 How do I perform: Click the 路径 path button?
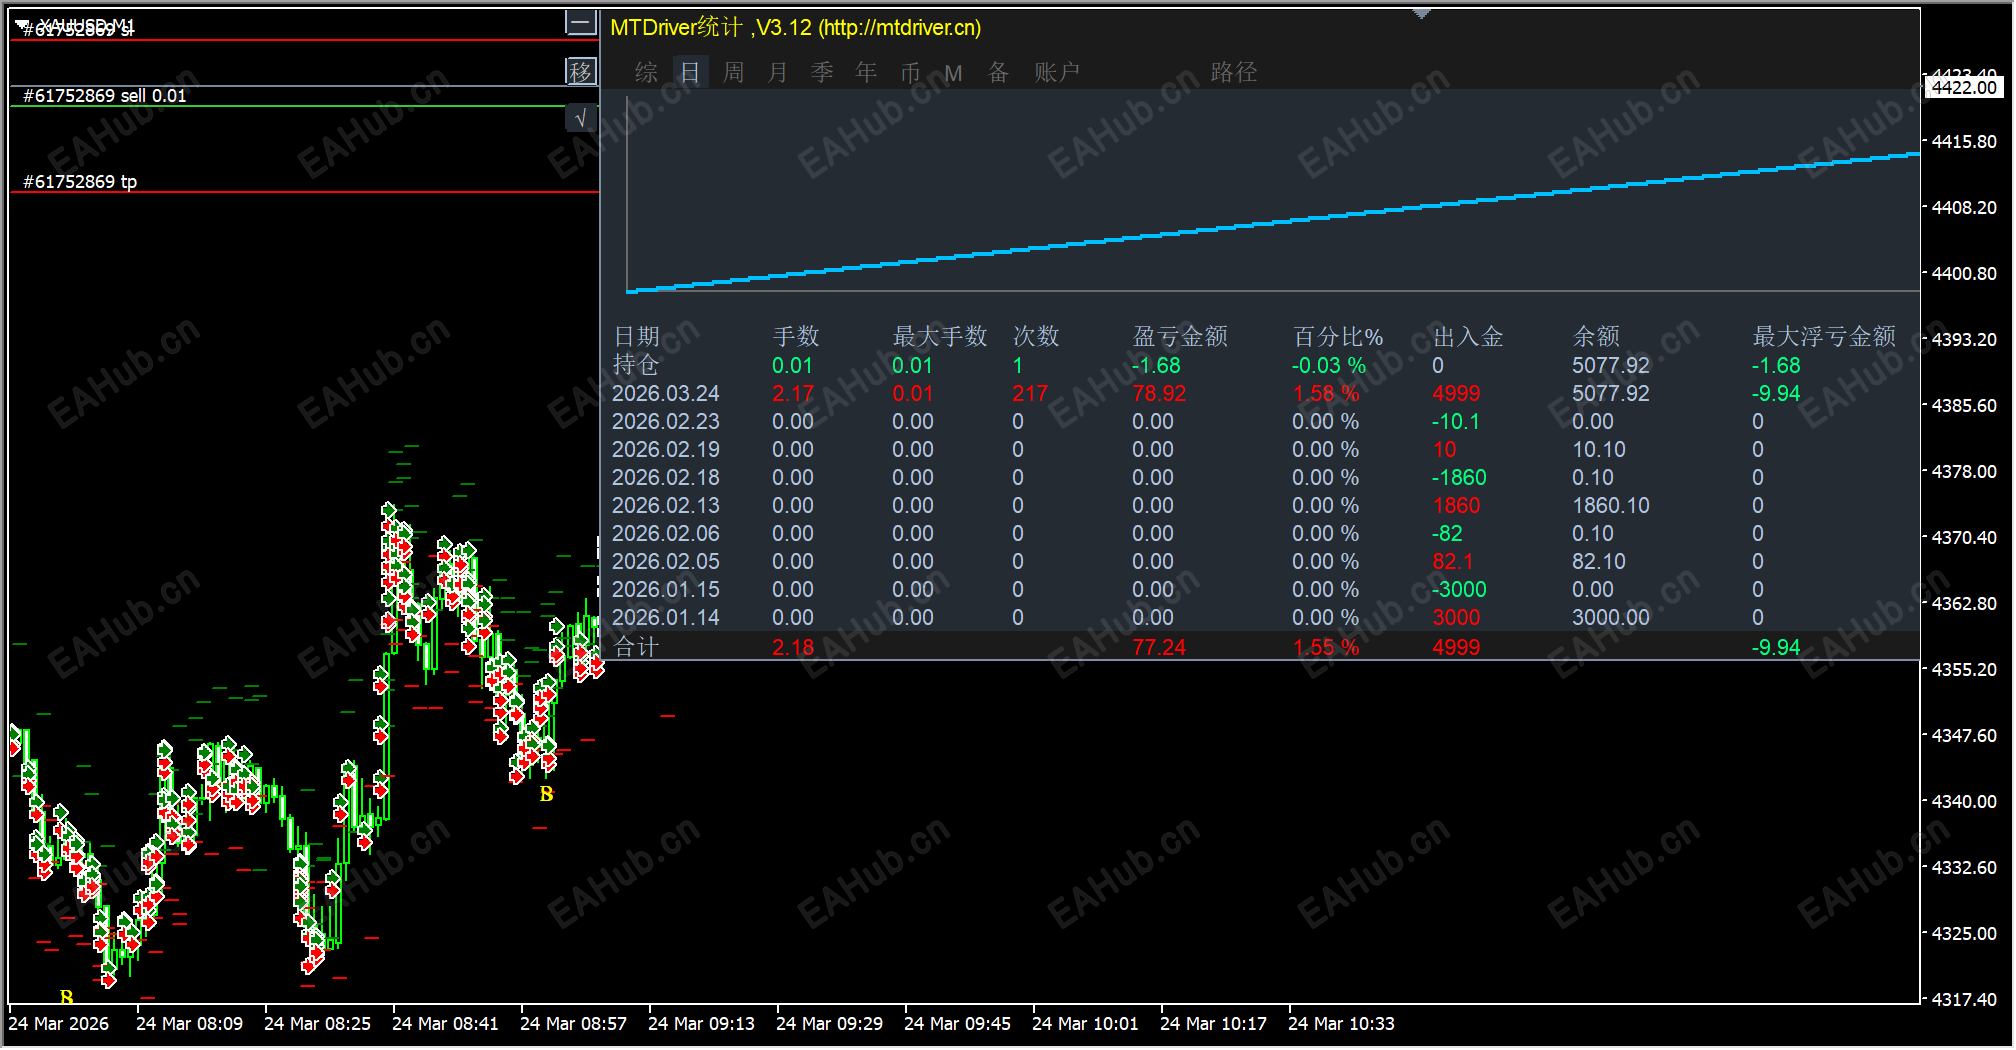(1234, 72)
